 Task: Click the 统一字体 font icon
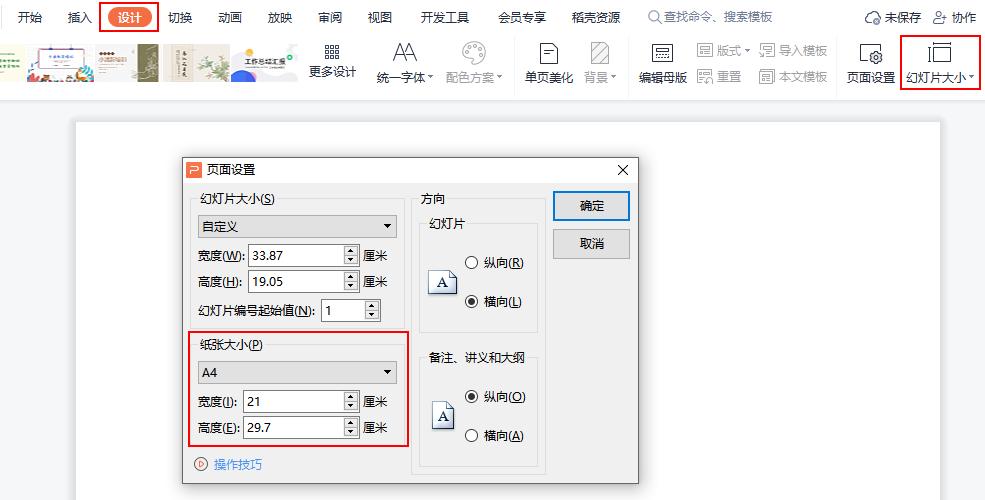point(405,53)
